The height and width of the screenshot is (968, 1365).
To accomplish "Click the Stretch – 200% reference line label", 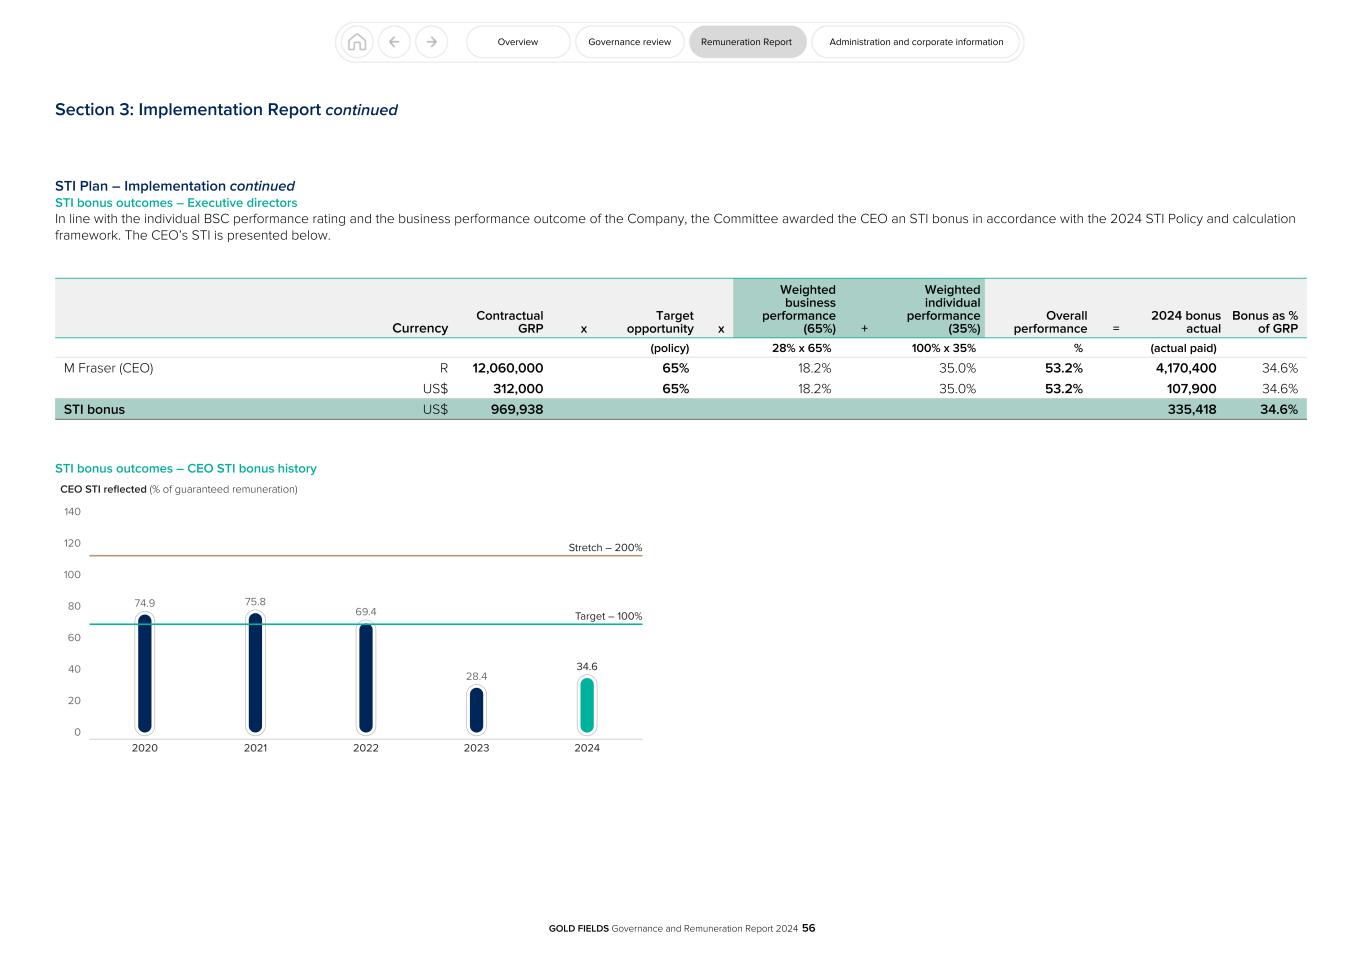I will click(x=604, y=547).
